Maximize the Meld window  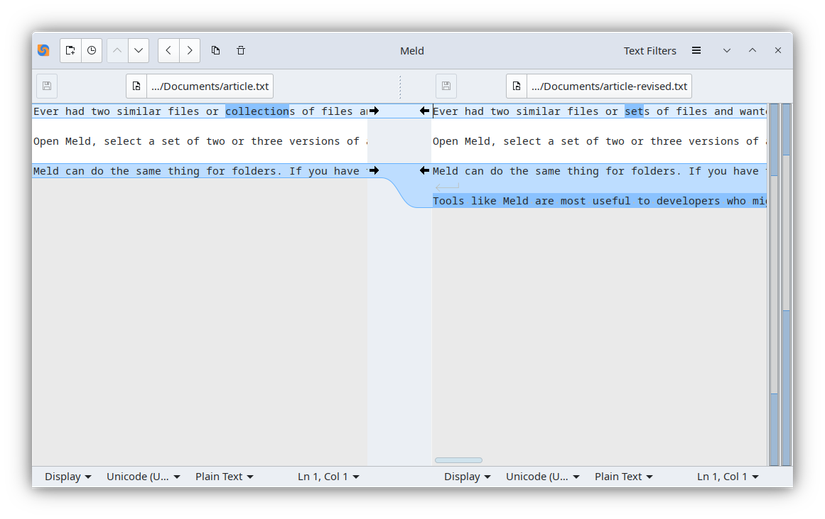click(x=752, y=51)
